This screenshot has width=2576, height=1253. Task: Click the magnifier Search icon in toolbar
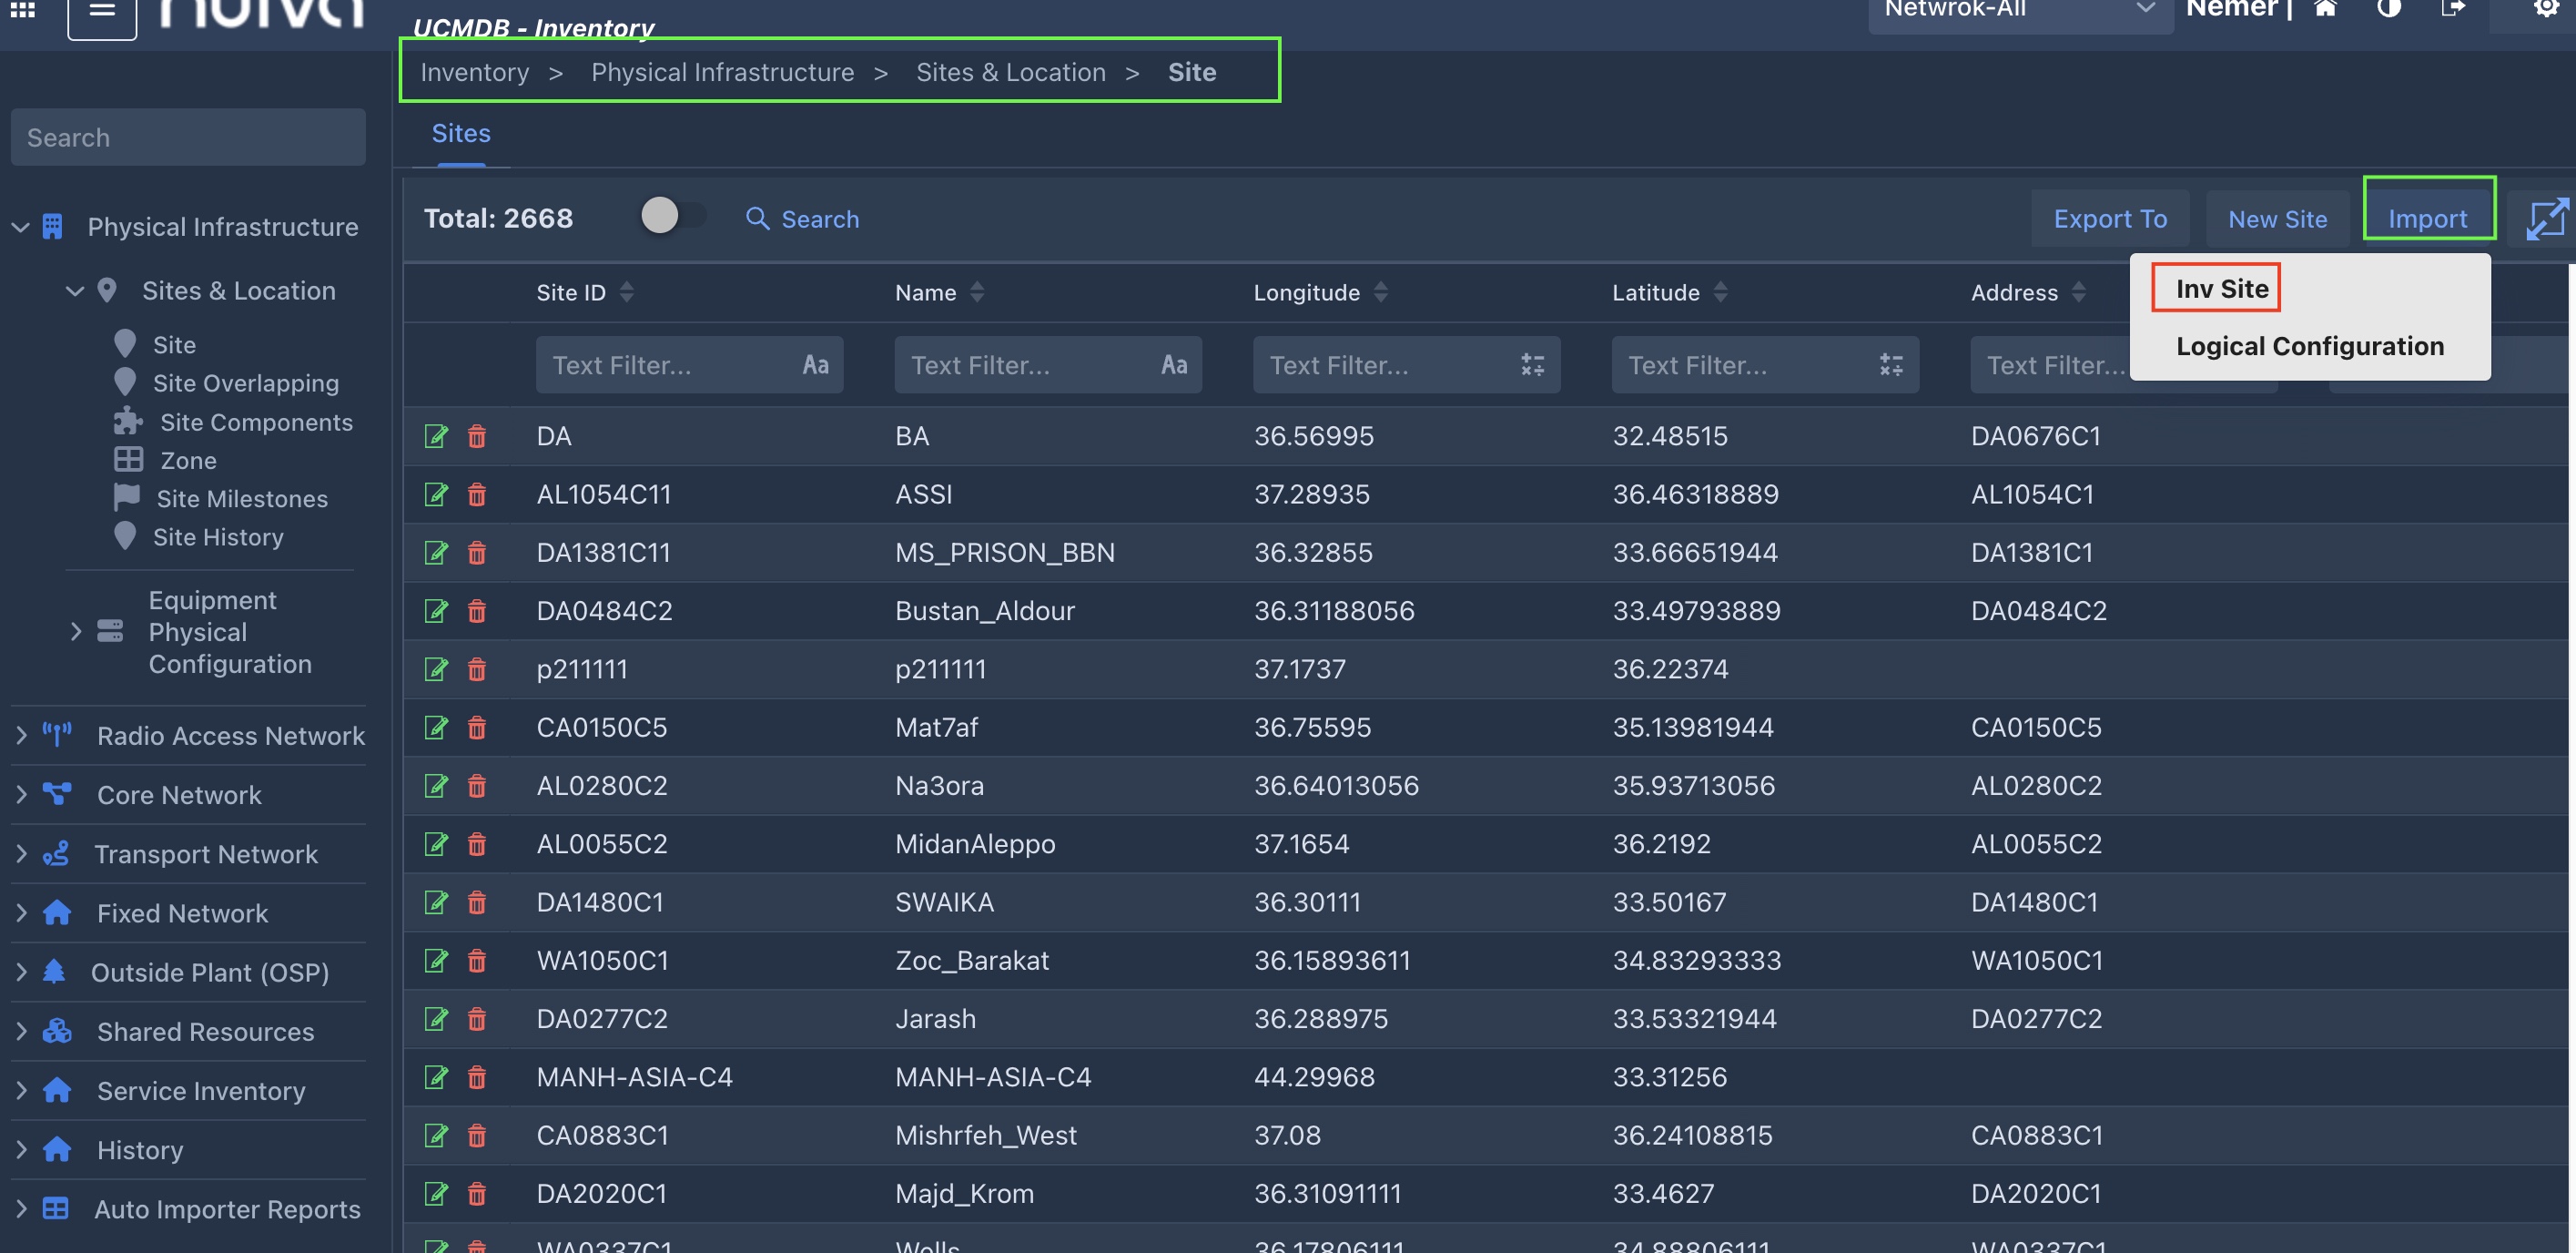(x=758, y=219)
